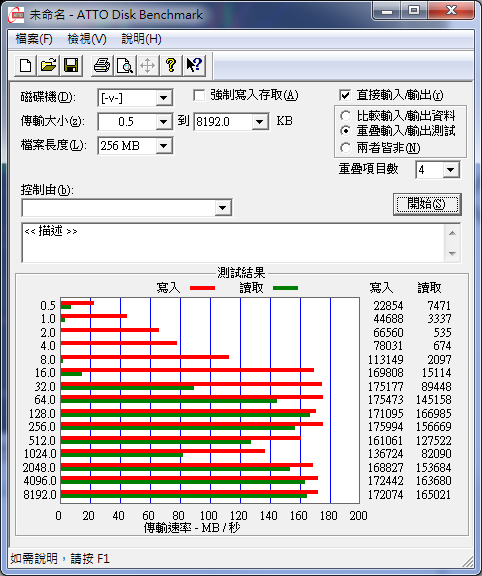Click the read value 165021 for 8192.0
482x576 pixels.
433,495
